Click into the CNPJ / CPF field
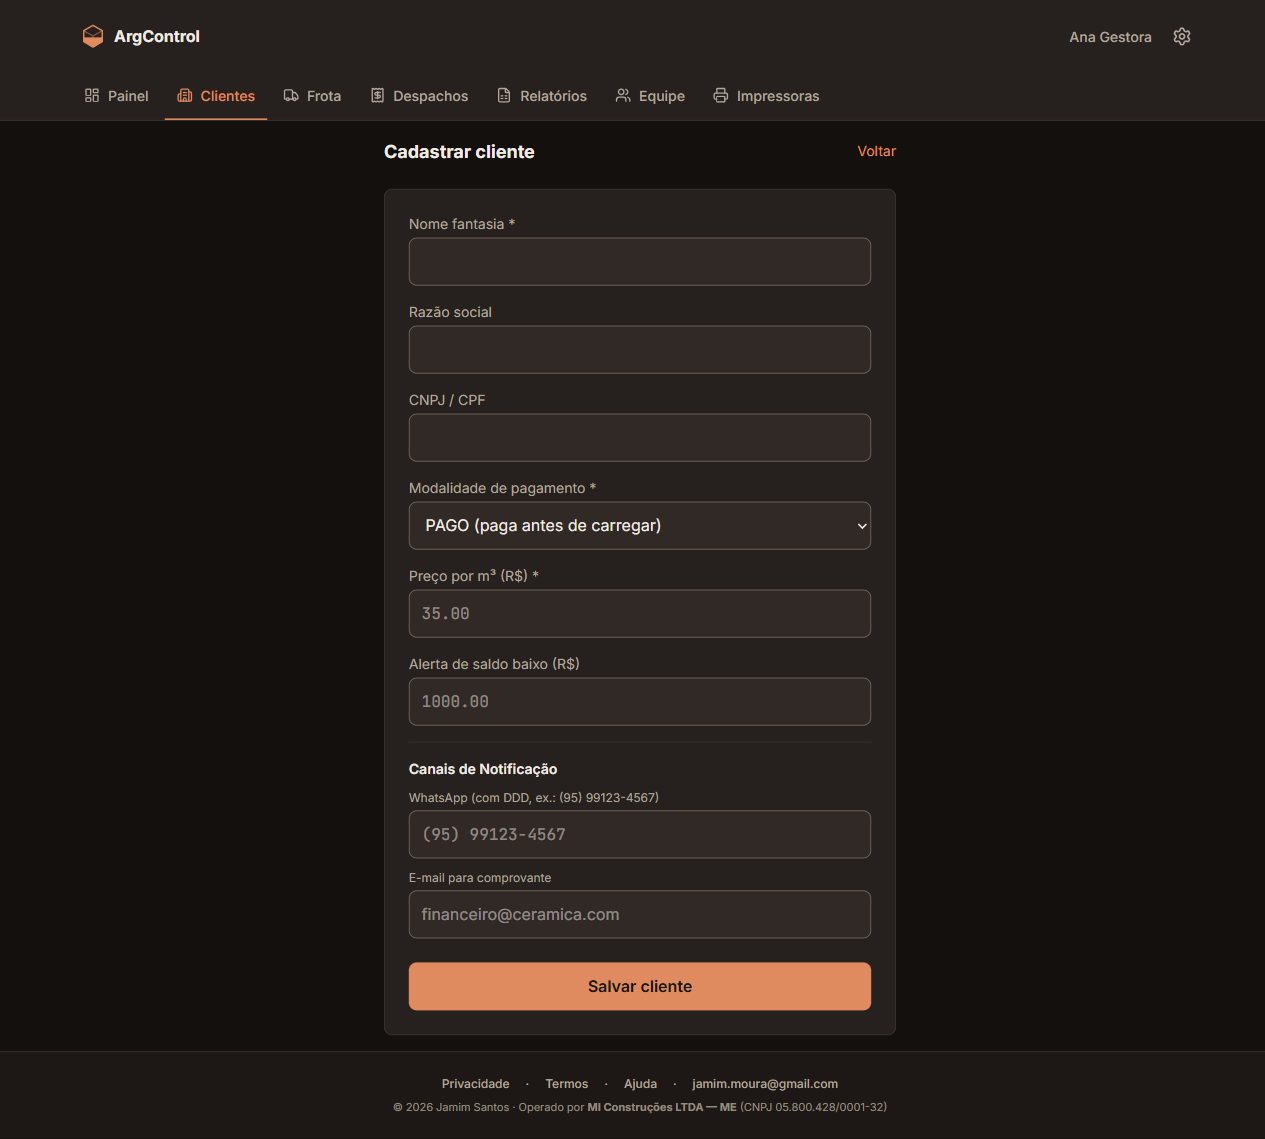The height and width of the screenshot is (1139, 1265). (x=640, y=438)
